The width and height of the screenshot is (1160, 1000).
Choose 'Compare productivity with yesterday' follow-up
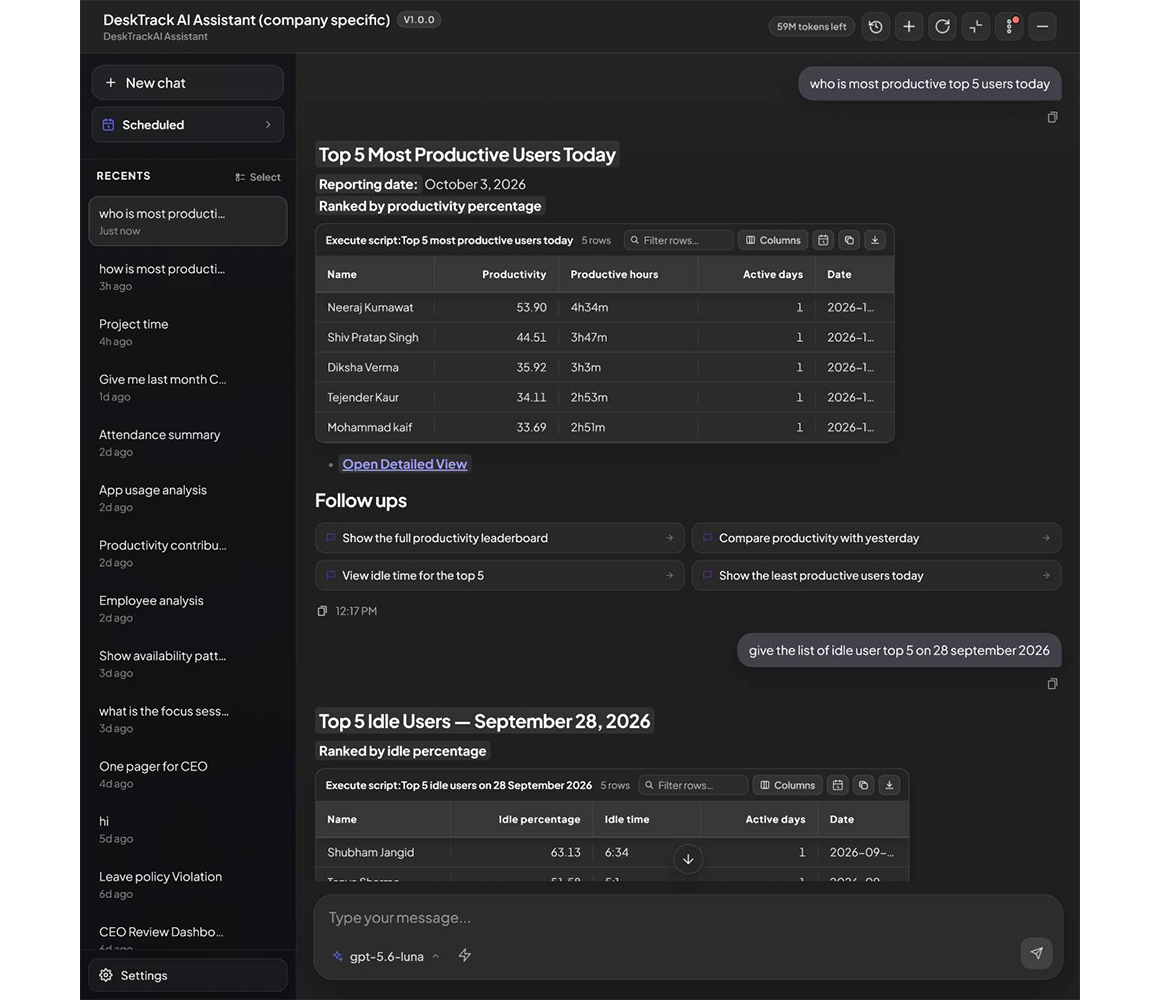coord(876,538)
